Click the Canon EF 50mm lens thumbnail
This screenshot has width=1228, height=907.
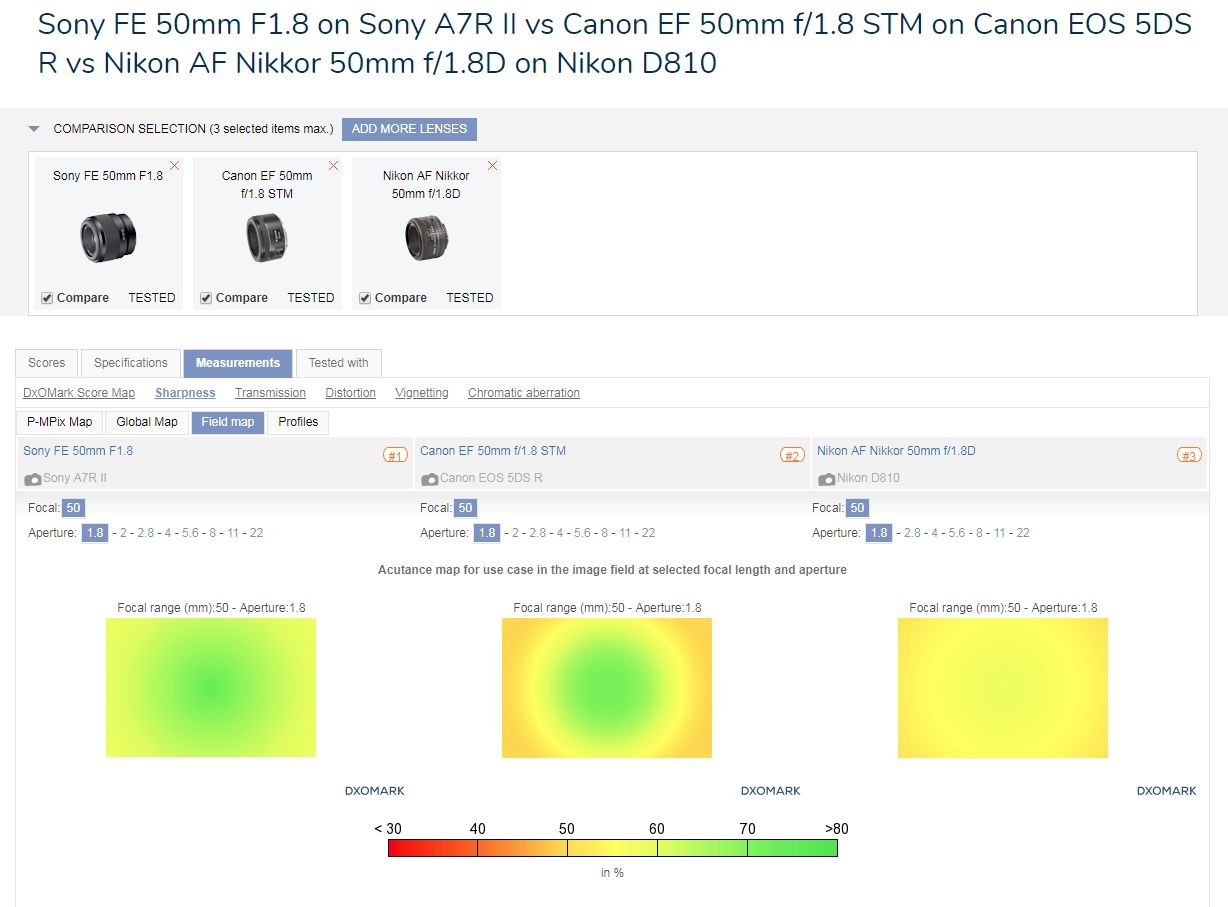[267, 238]
